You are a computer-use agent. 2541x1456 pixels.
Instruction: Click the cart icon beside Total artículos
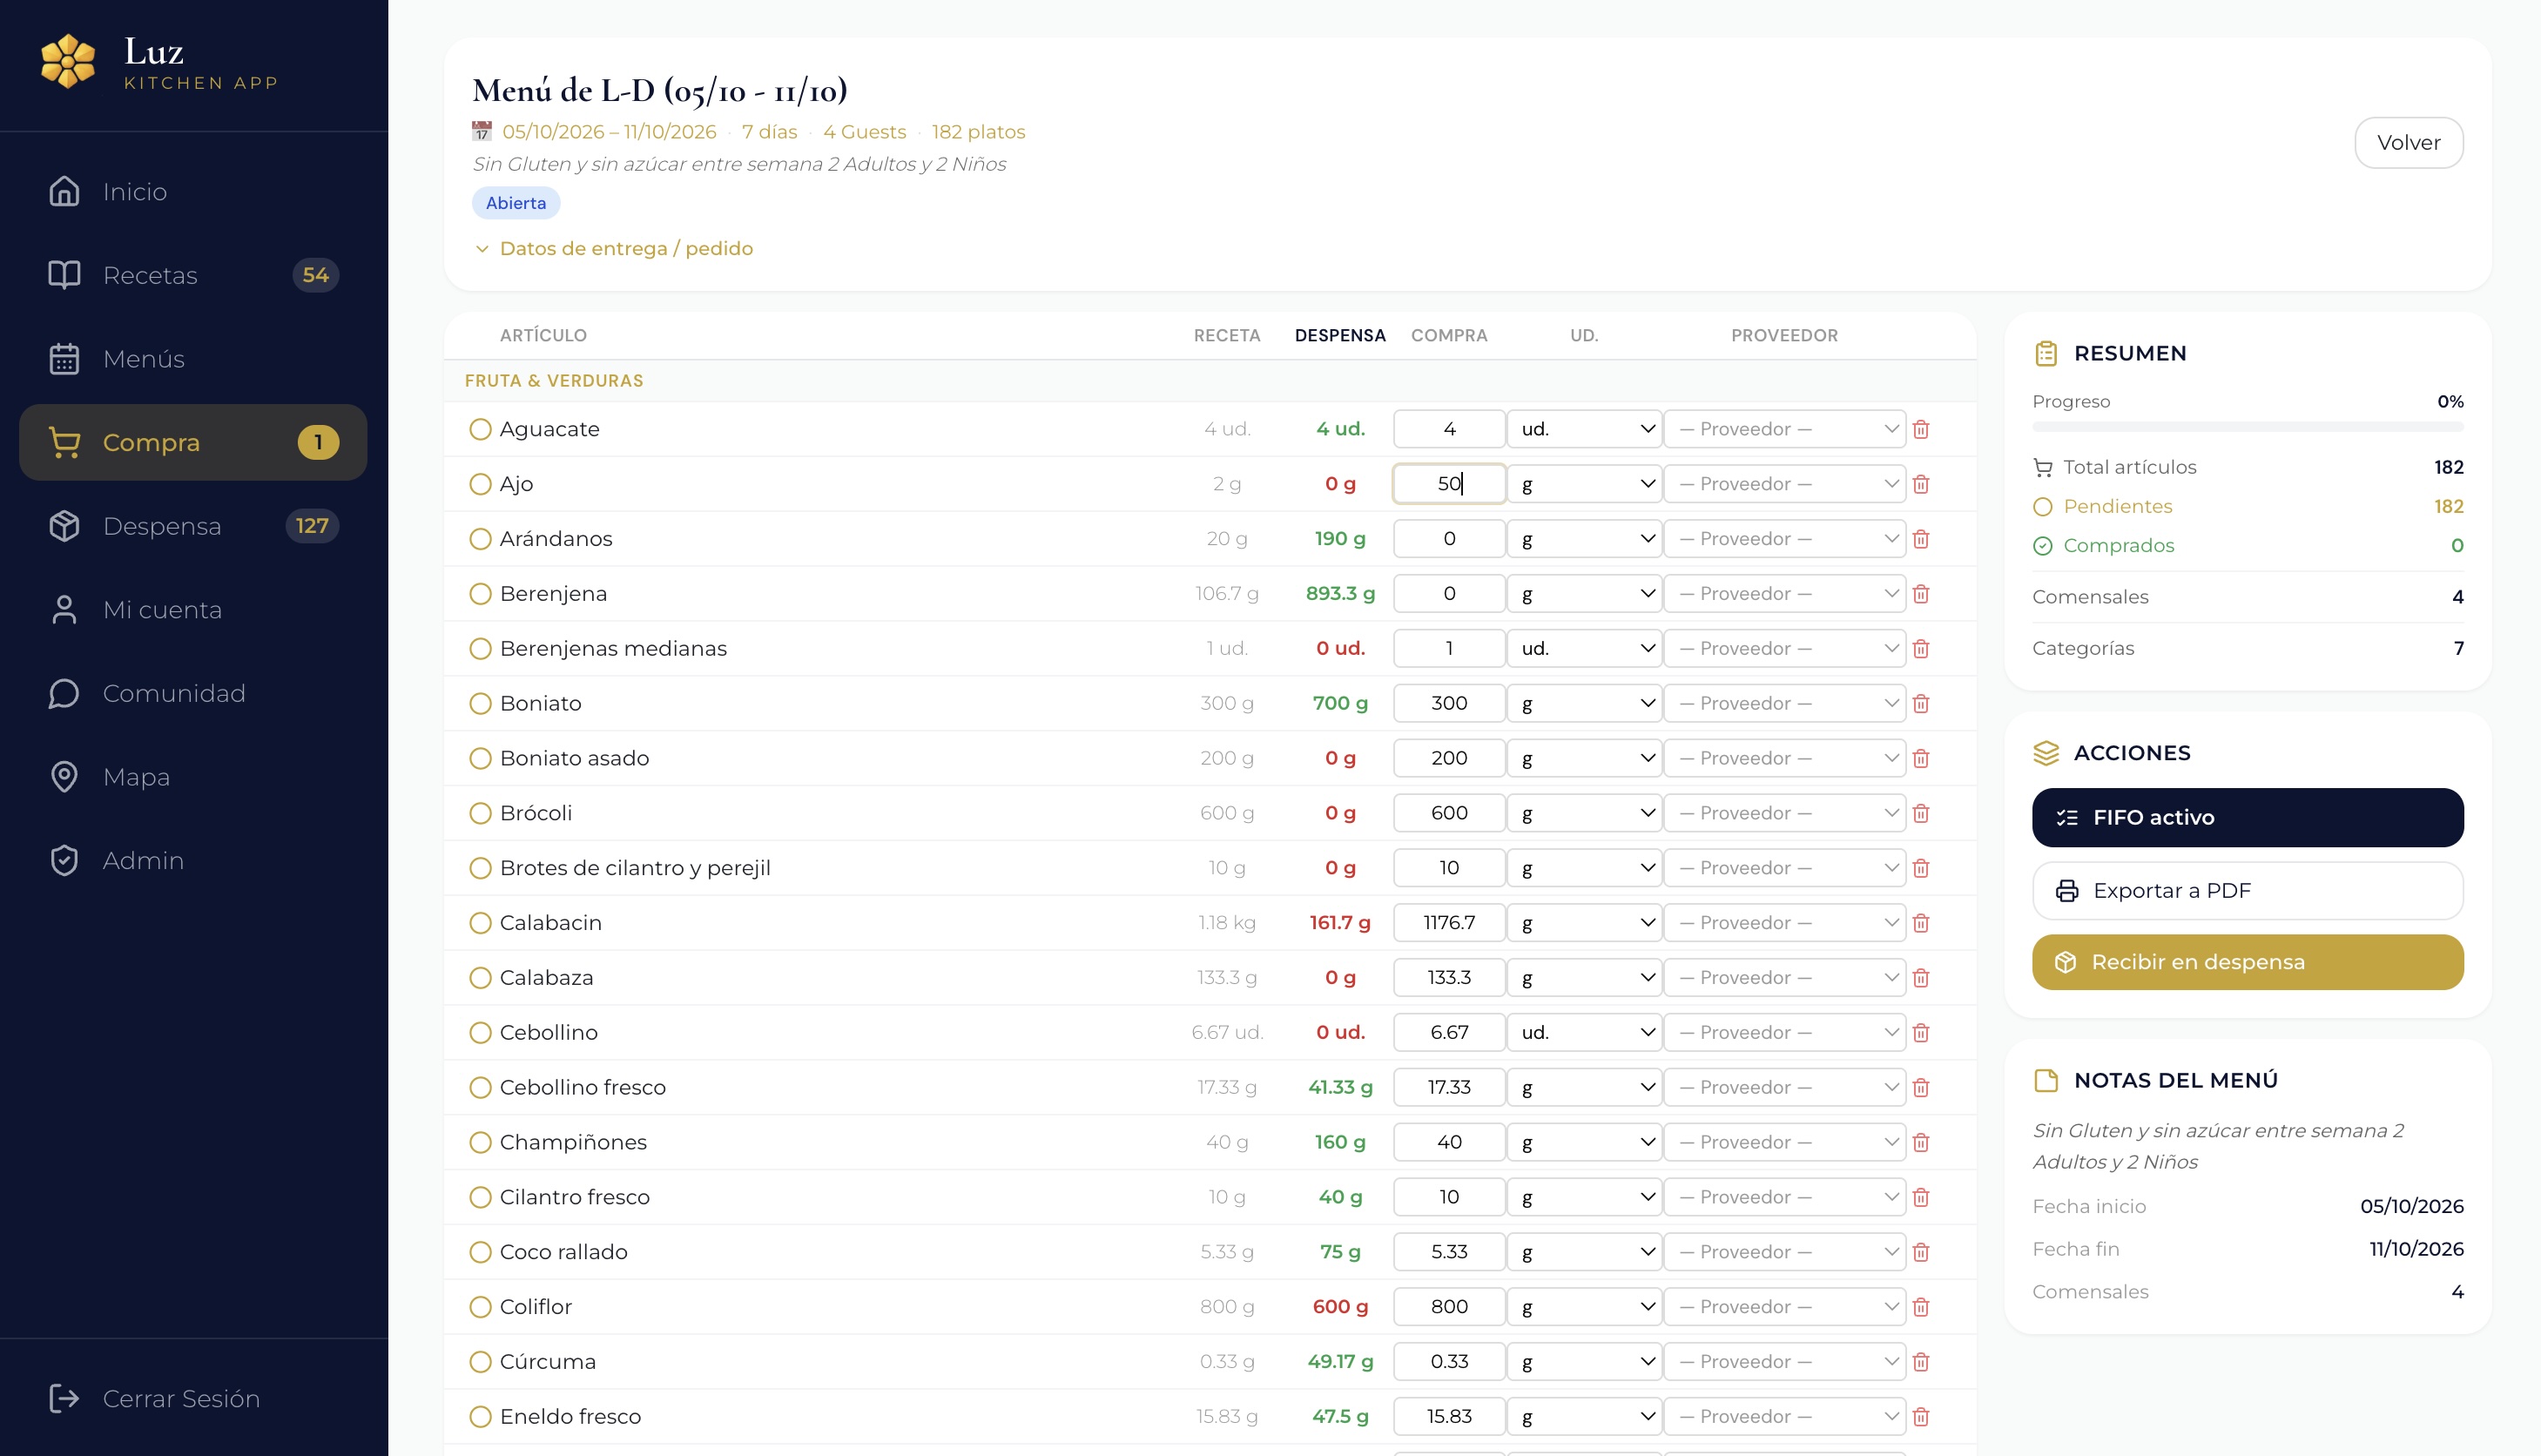(2043, 467)
